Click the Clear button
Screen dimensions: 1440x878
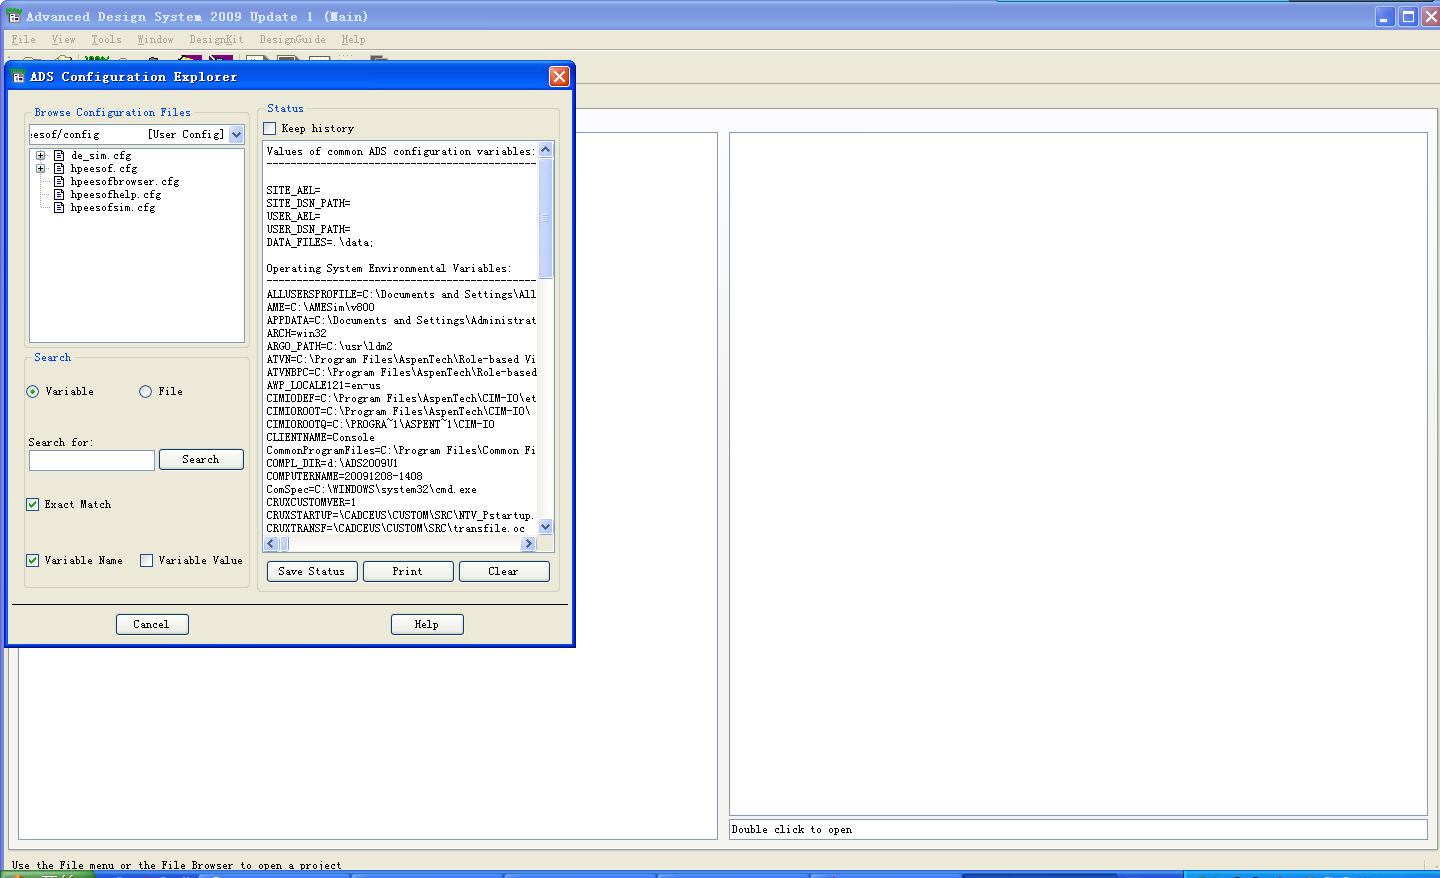(x=504, y=572)
